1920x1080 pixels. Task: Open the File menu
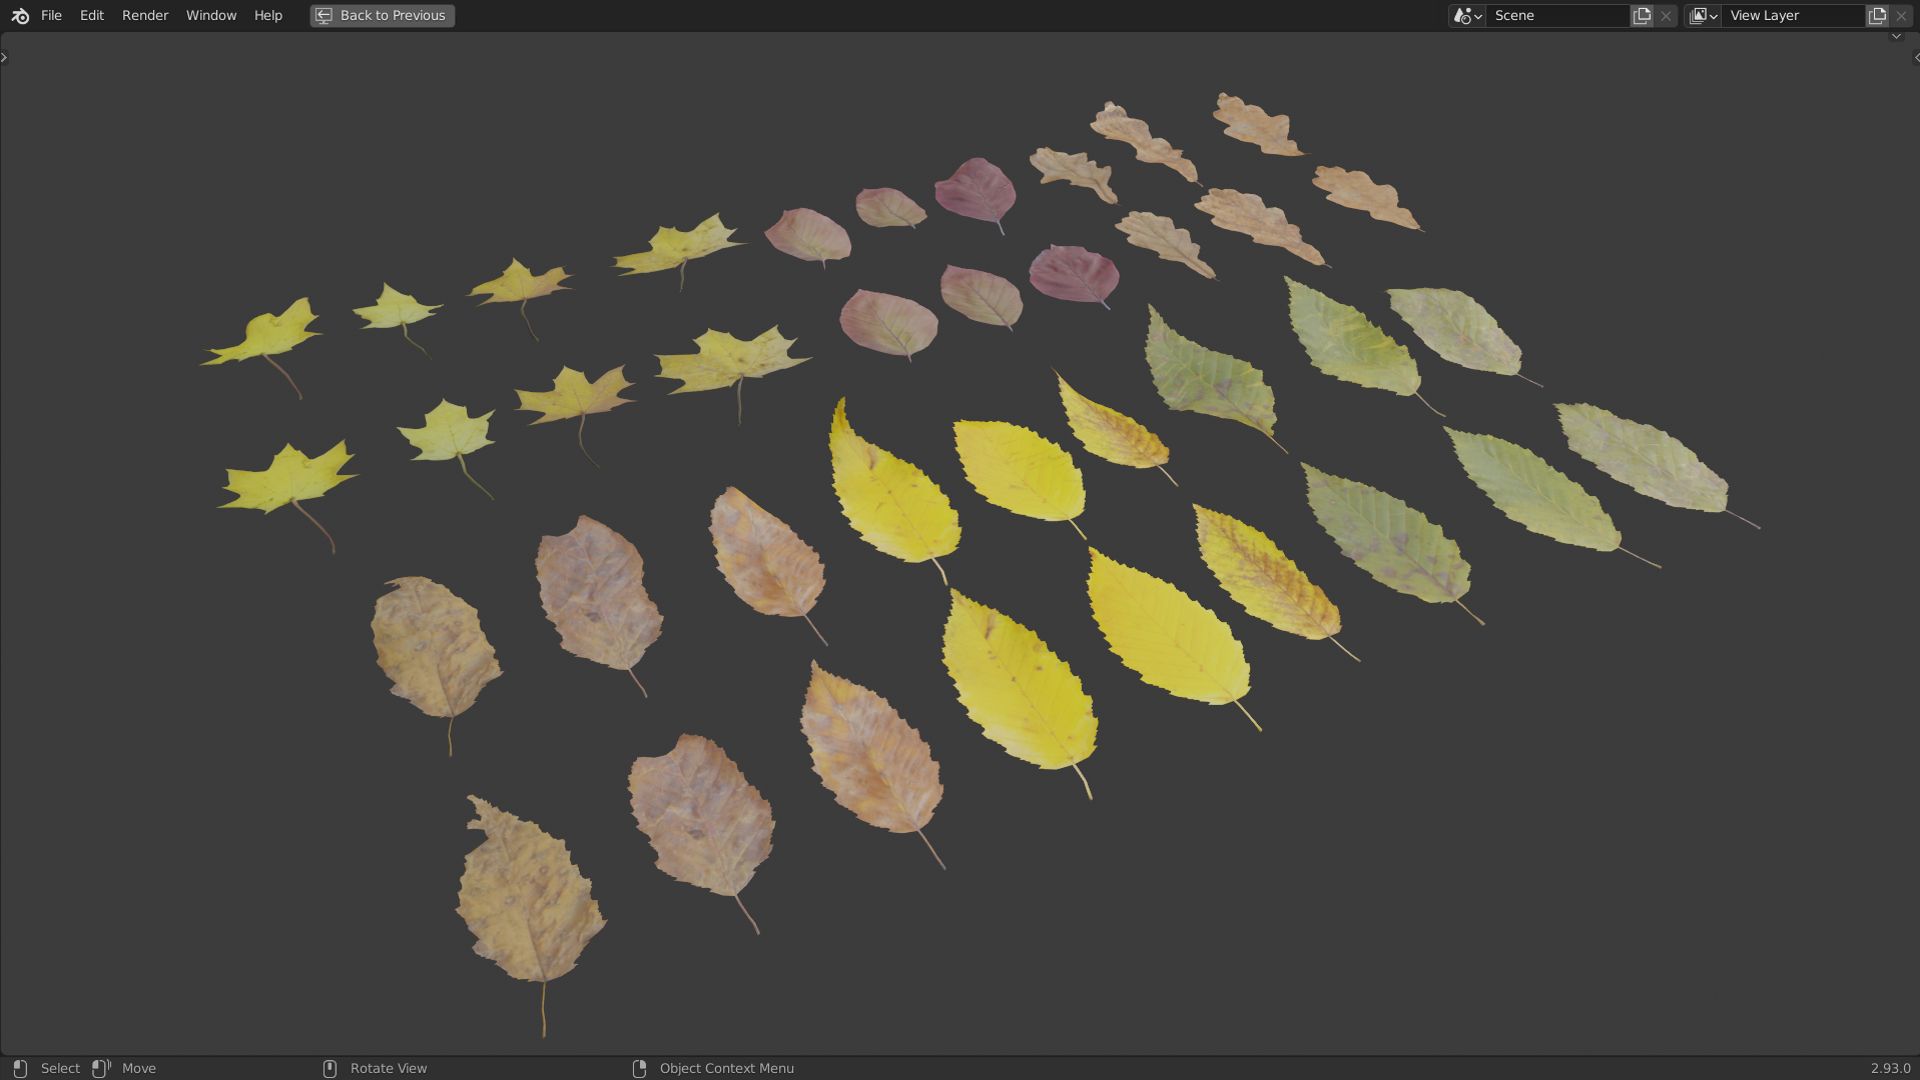point(51,16)
